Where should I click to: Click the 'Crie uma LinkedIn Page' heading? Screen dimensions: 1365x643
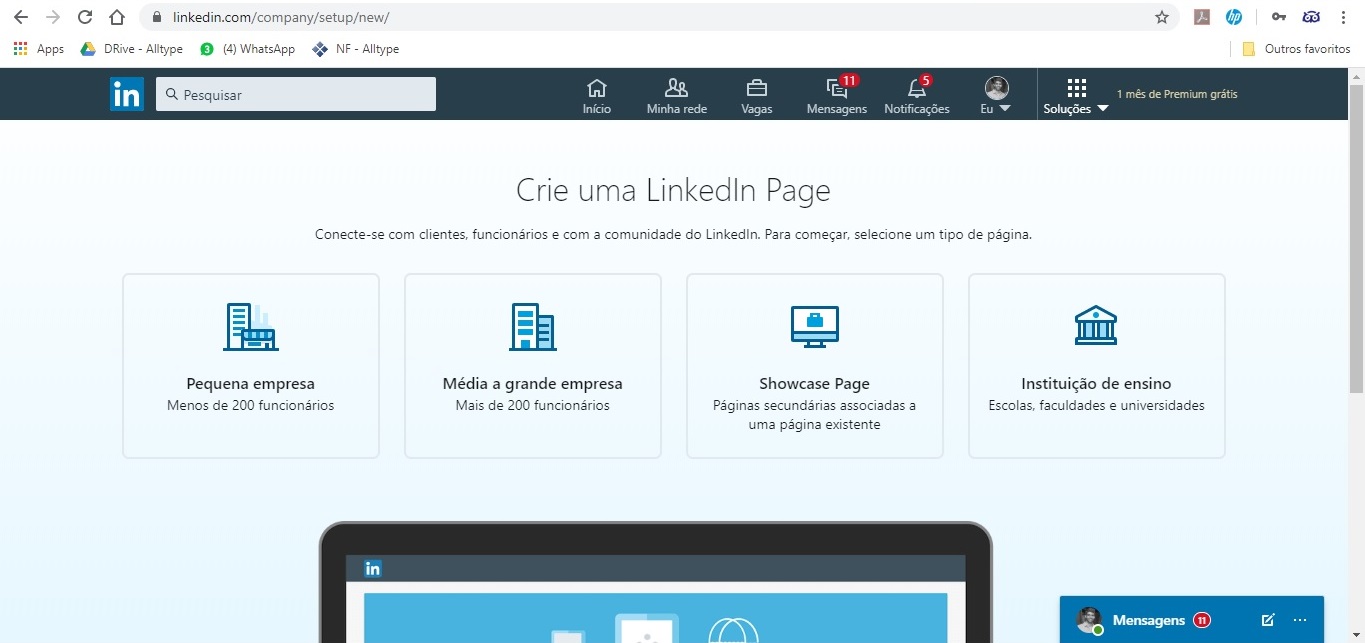point(673,190)
